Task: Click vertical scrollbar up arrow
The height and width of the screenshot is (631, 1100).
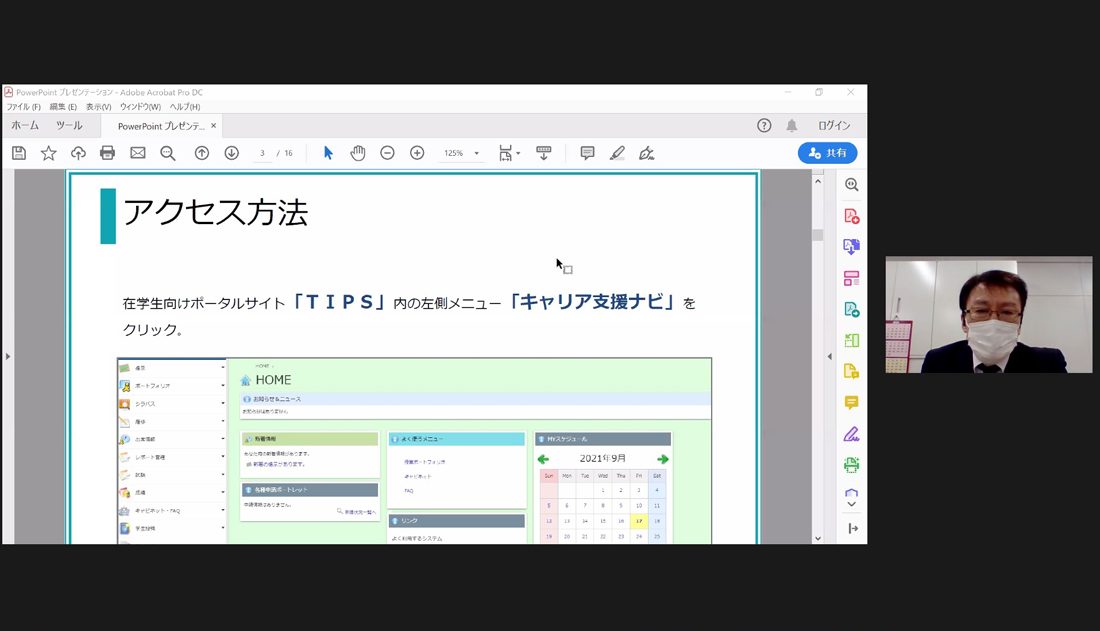Action: 818,181
